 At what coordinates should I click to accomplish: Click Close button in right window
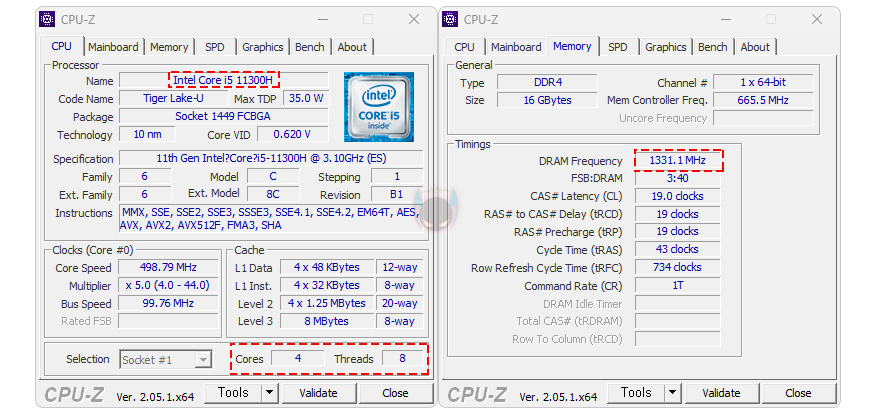pos(798,393)
